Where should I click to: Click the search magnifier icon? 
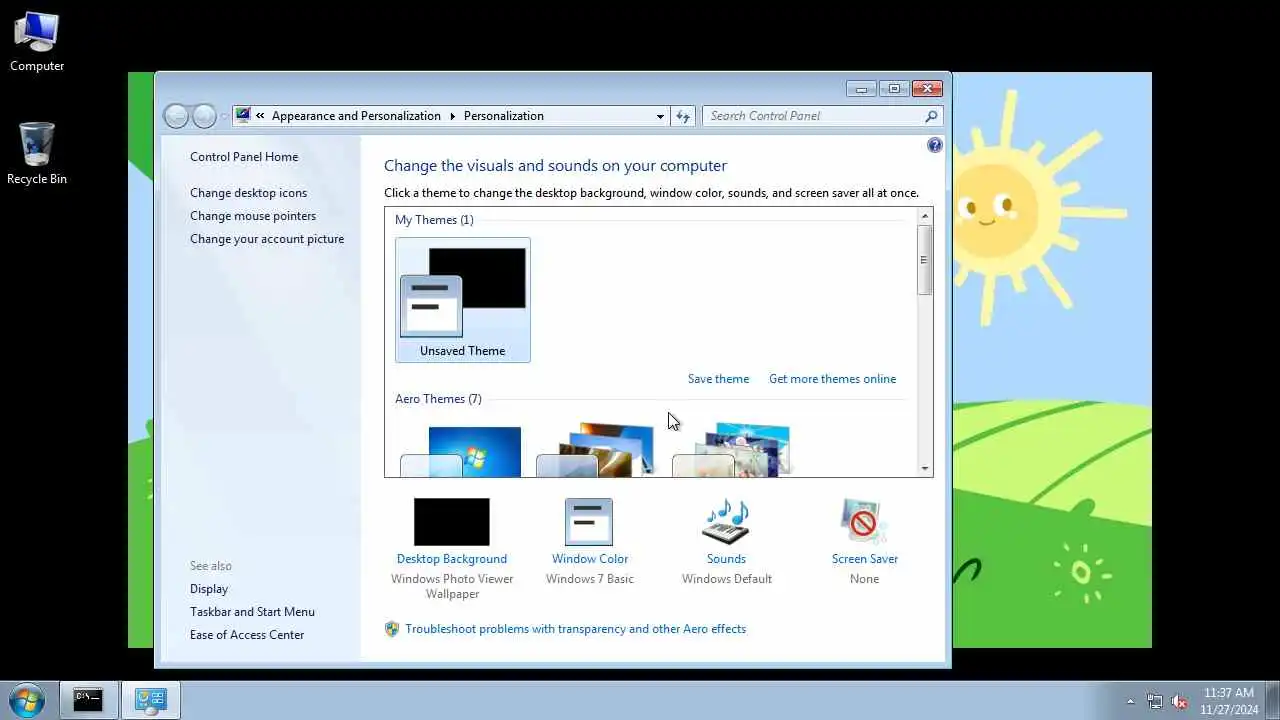(931, 116)
